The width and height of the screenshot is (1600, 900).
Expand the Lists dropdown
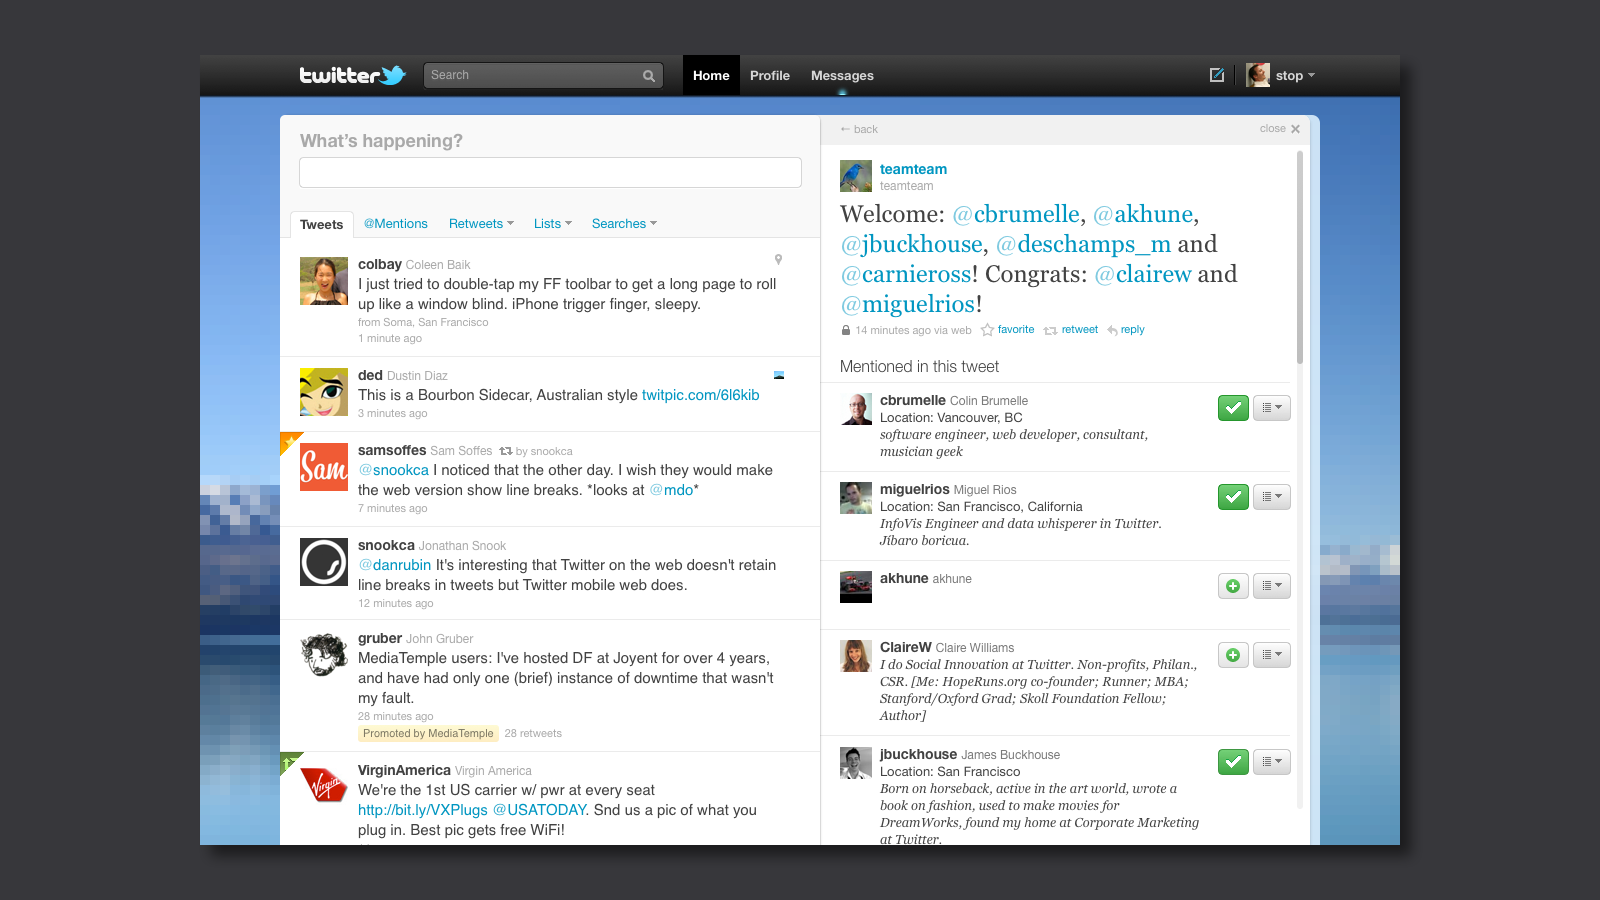point(553,224)
